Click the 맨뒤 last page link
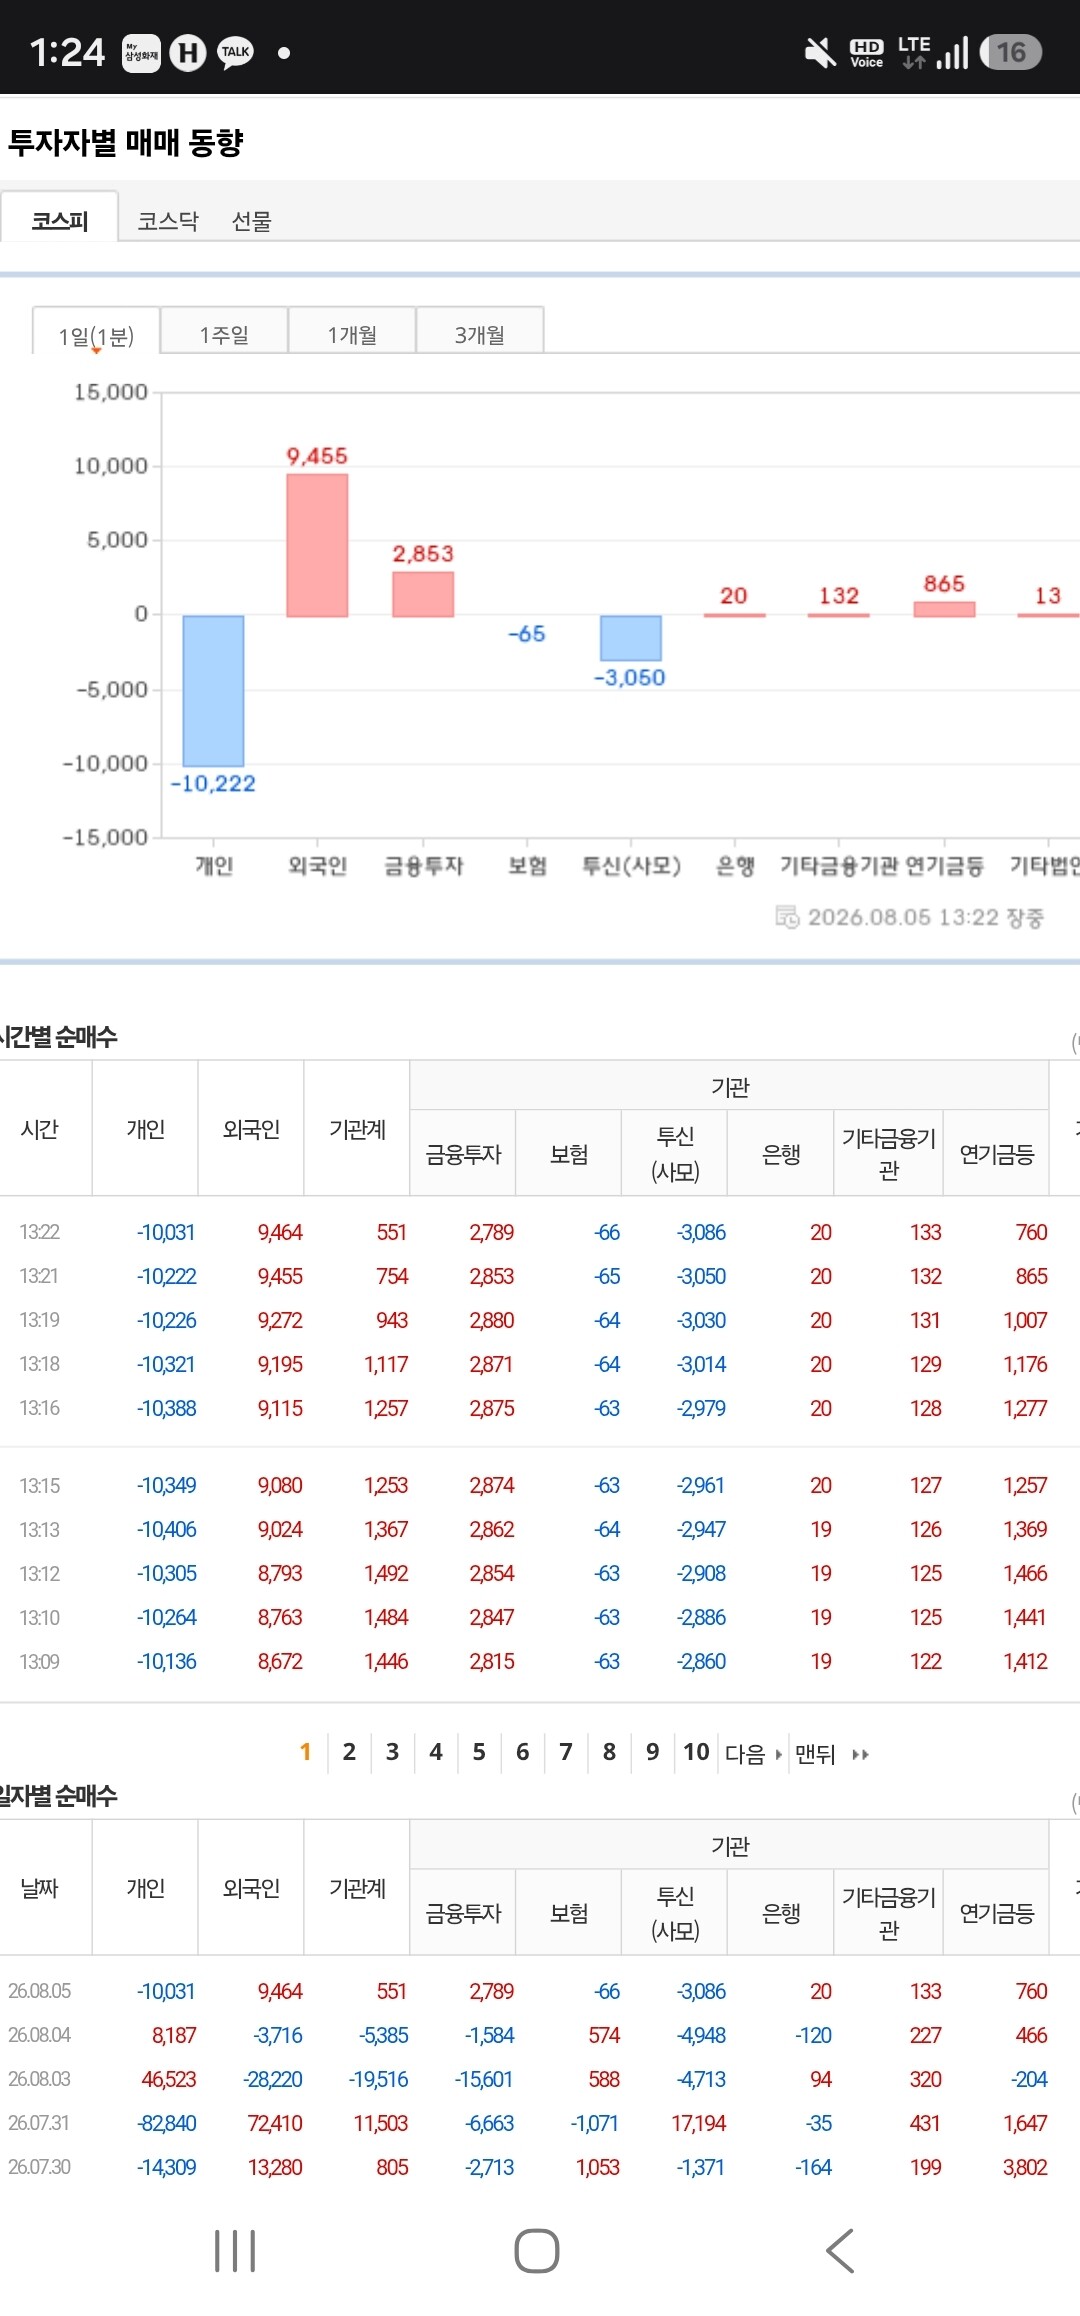 tap(815, 1754)
